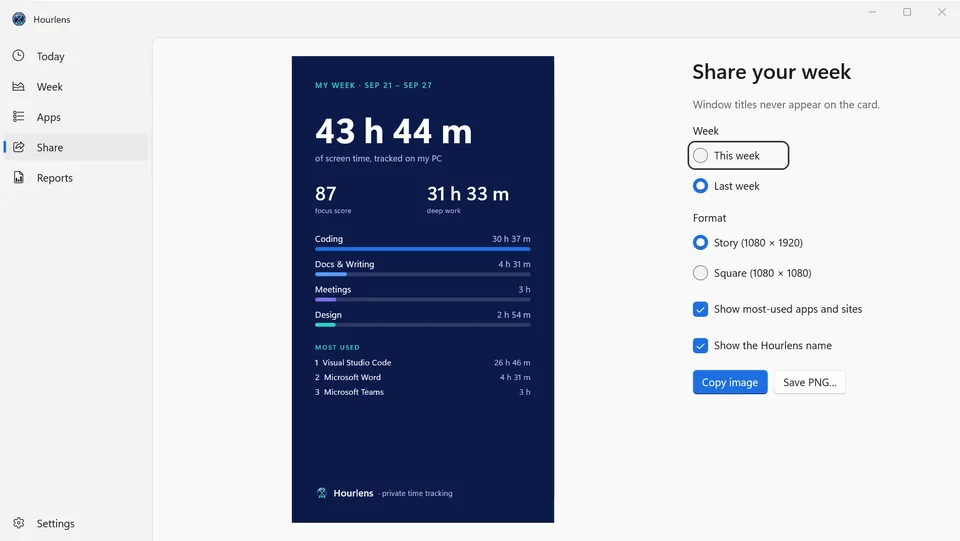Maximize the Hourlens window

(907, 12)
